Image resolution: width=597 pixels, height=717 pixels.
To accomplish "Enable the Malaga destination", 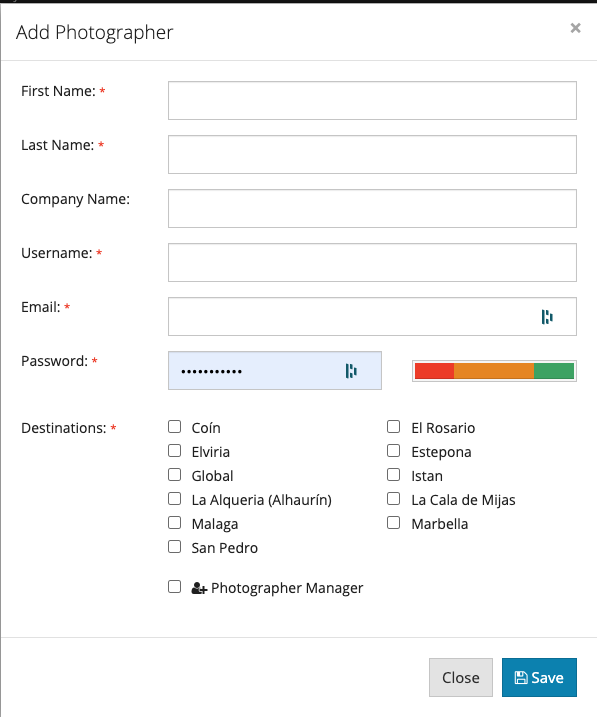I will [175, 523].
